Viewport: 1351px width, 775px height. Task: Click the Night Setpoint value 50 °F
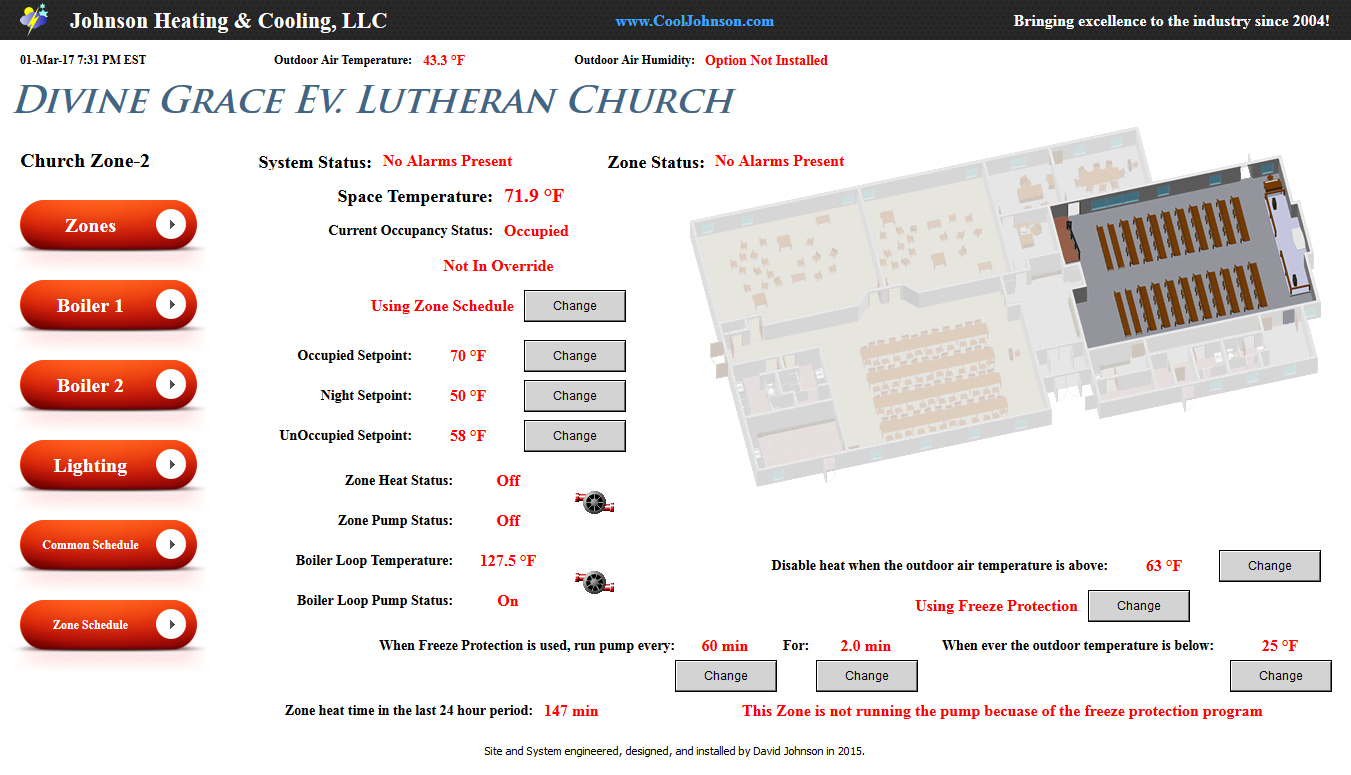click(x=468, y=396)
